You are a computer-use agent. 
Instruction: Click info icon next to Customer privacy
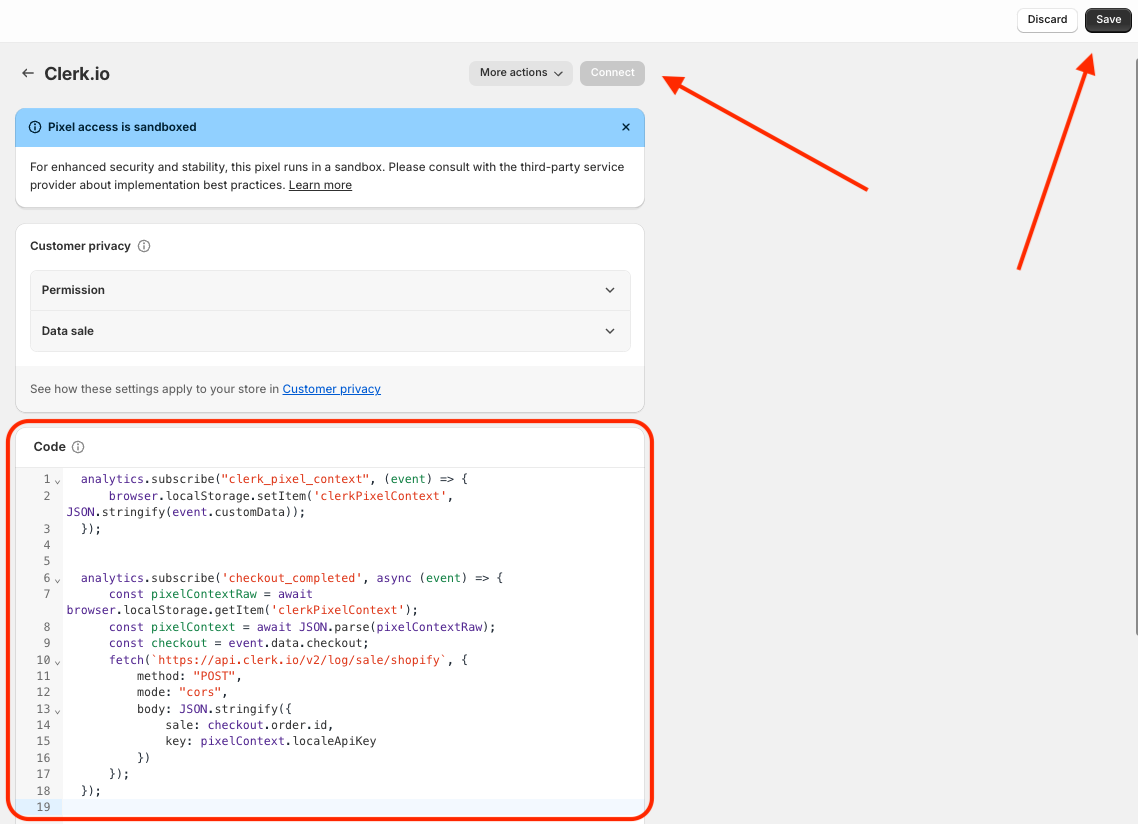pyautogui.click(x=144, y=246)
